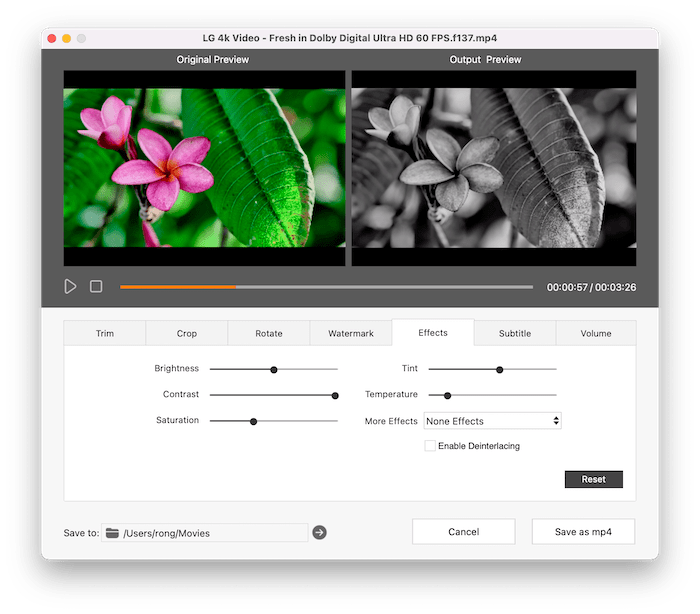Switch to the Trim tab

[105, 333]
